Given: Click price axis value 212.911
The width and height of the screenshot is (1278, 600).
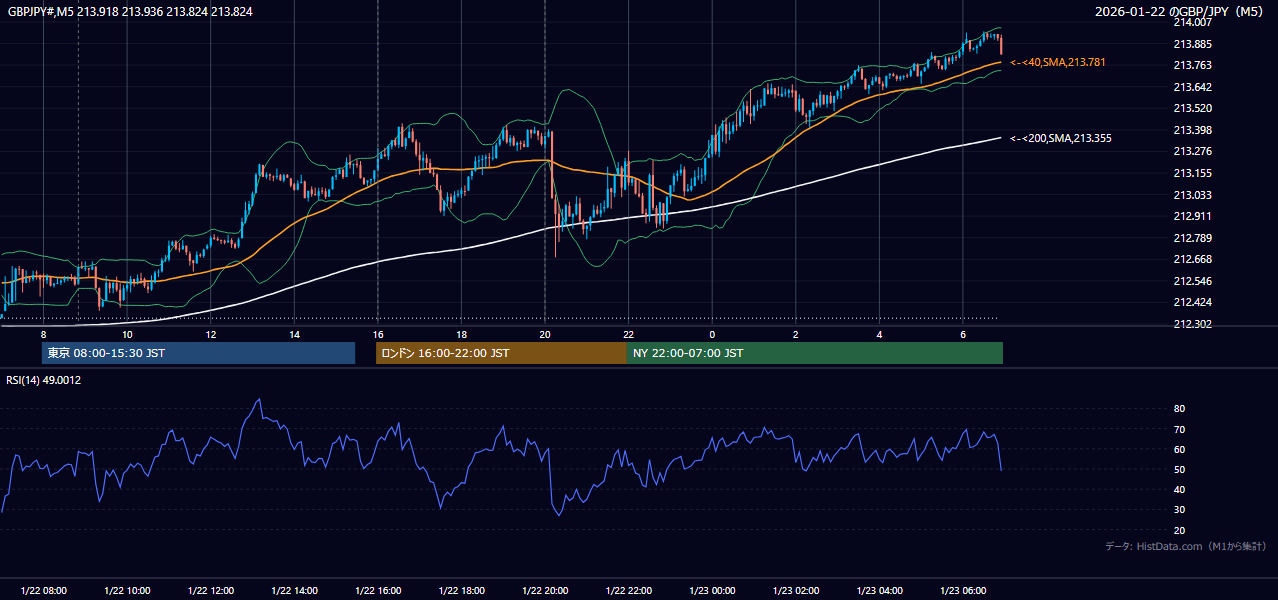Looking at the screenshot, I should 1192,216.
